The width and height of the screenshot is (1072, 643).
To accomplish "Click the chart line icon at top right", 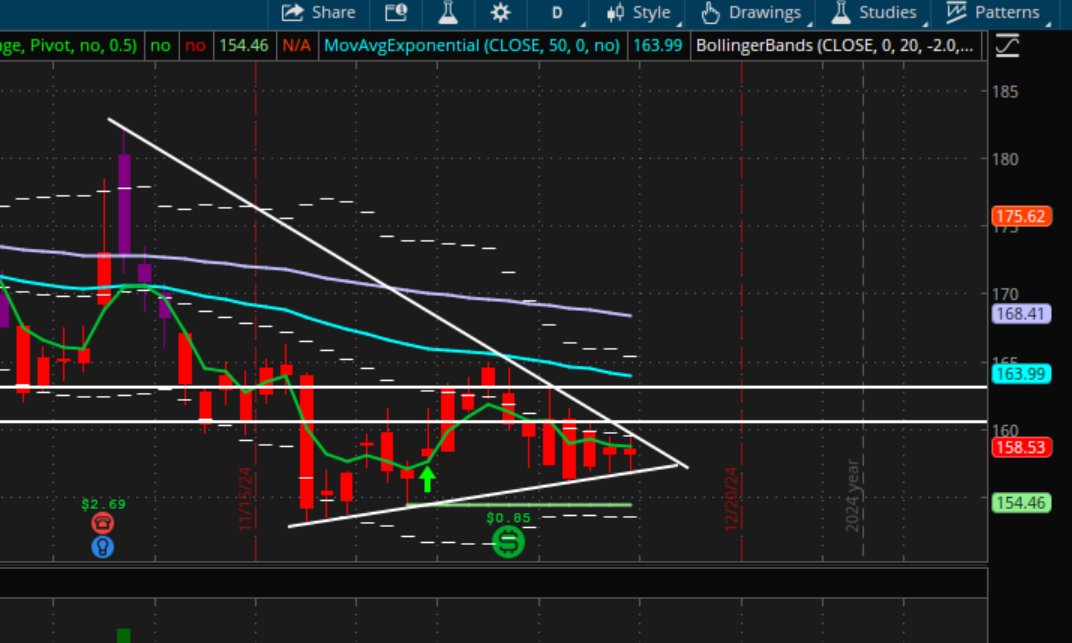I will pos(1007,46).
